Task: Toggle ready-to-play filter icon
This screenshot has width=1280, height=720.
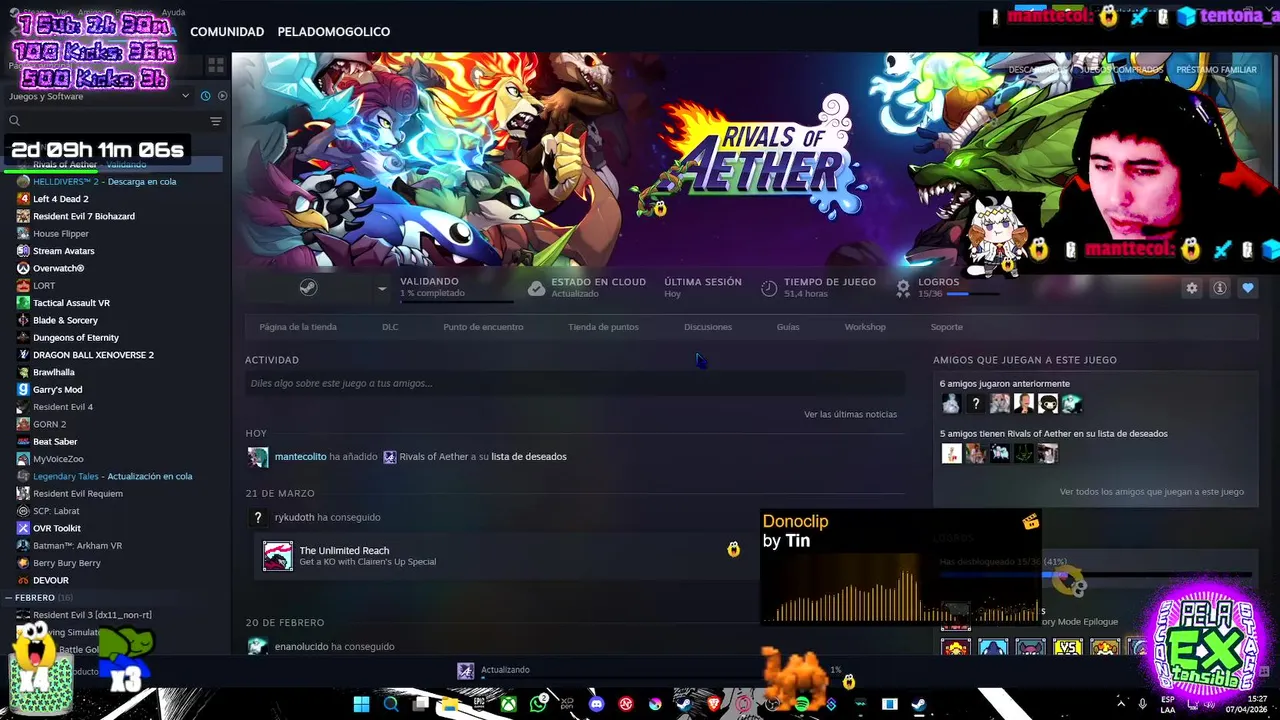Action: (222, 96)
